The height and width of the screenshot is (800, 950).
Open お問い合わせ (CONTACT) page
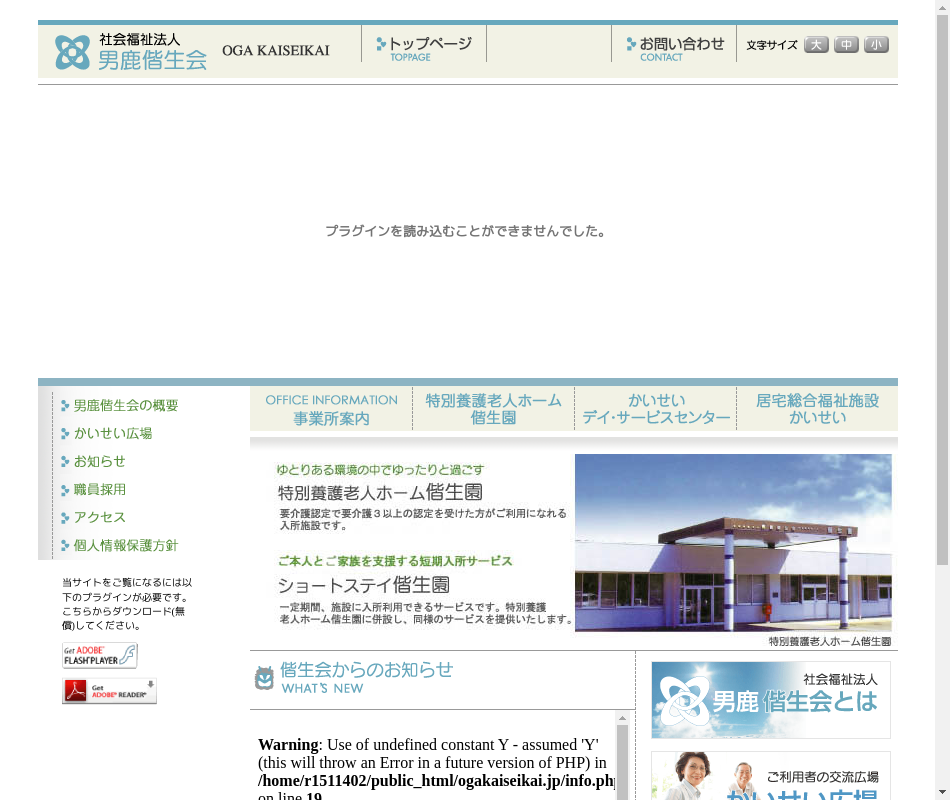(x=675, y=48)
